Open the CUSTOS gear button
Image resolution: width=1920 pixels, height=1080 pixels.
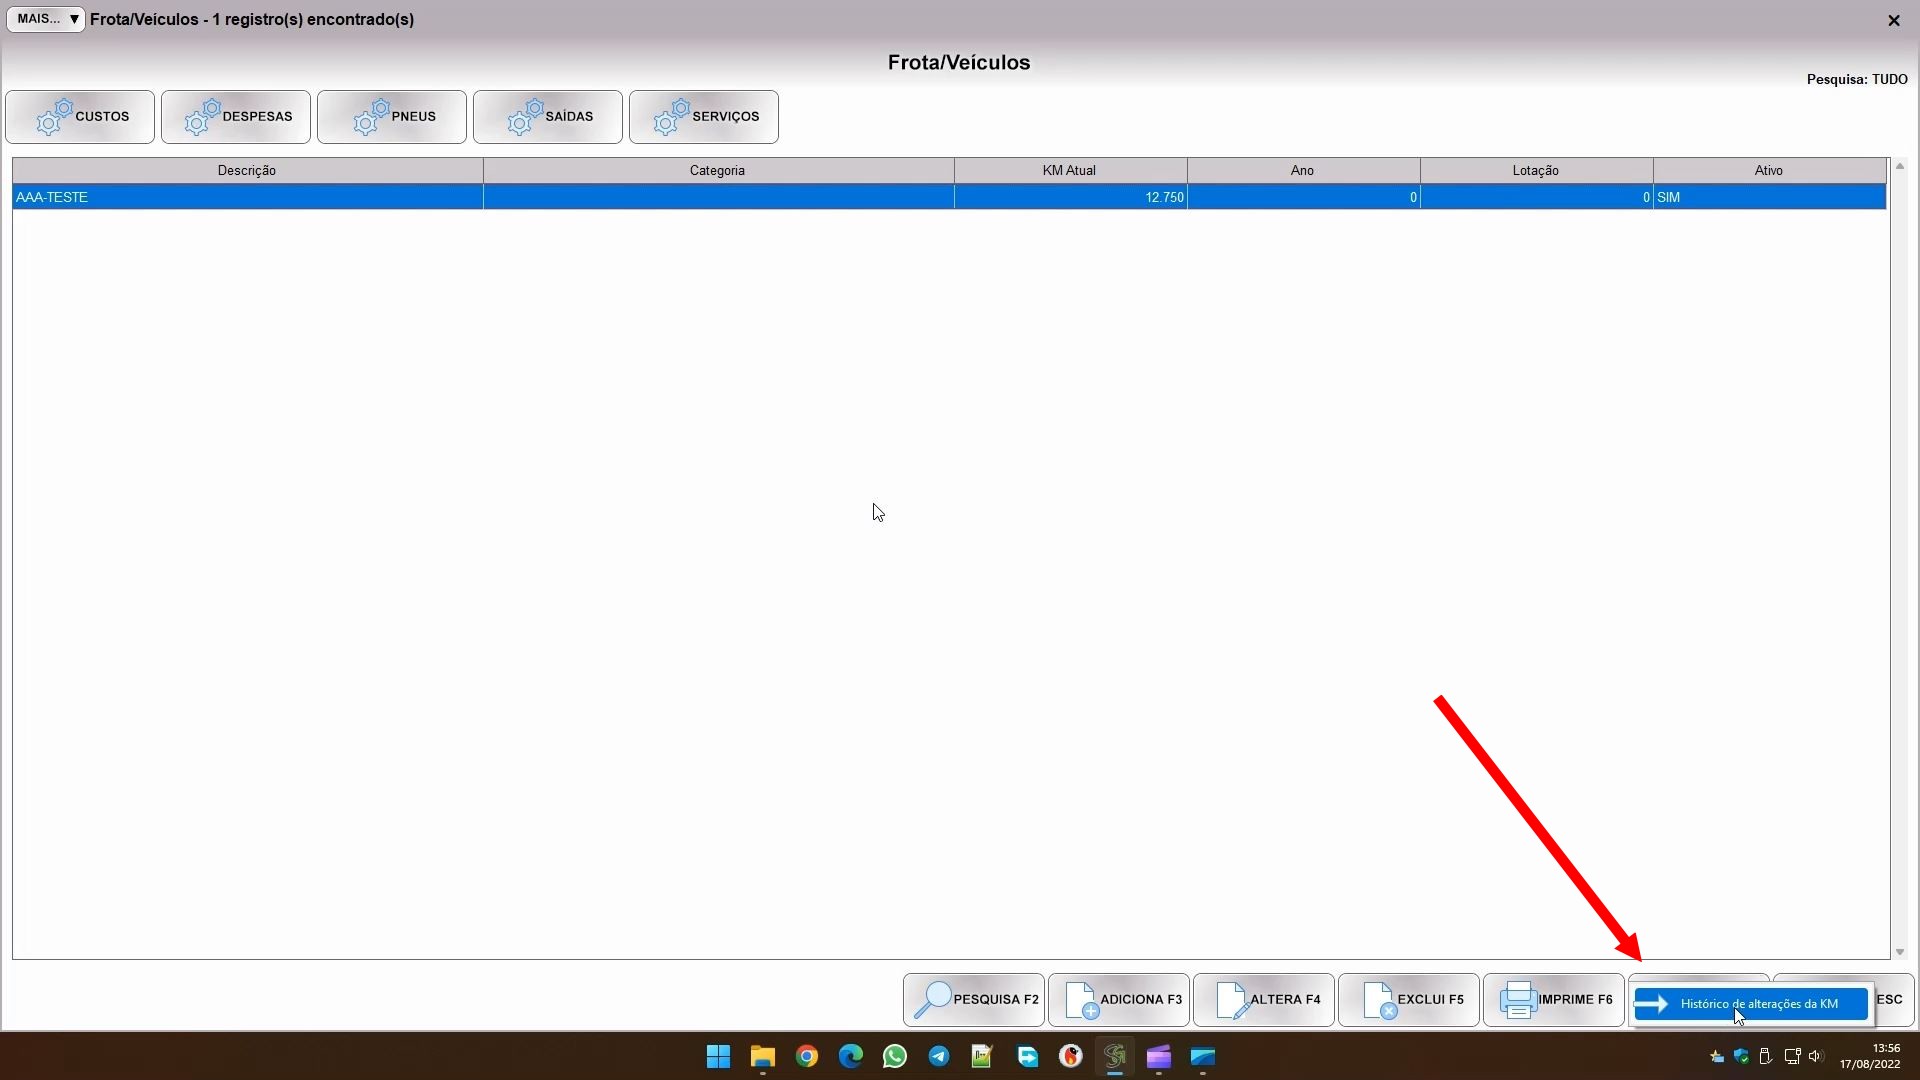click(x=80, y=117)
